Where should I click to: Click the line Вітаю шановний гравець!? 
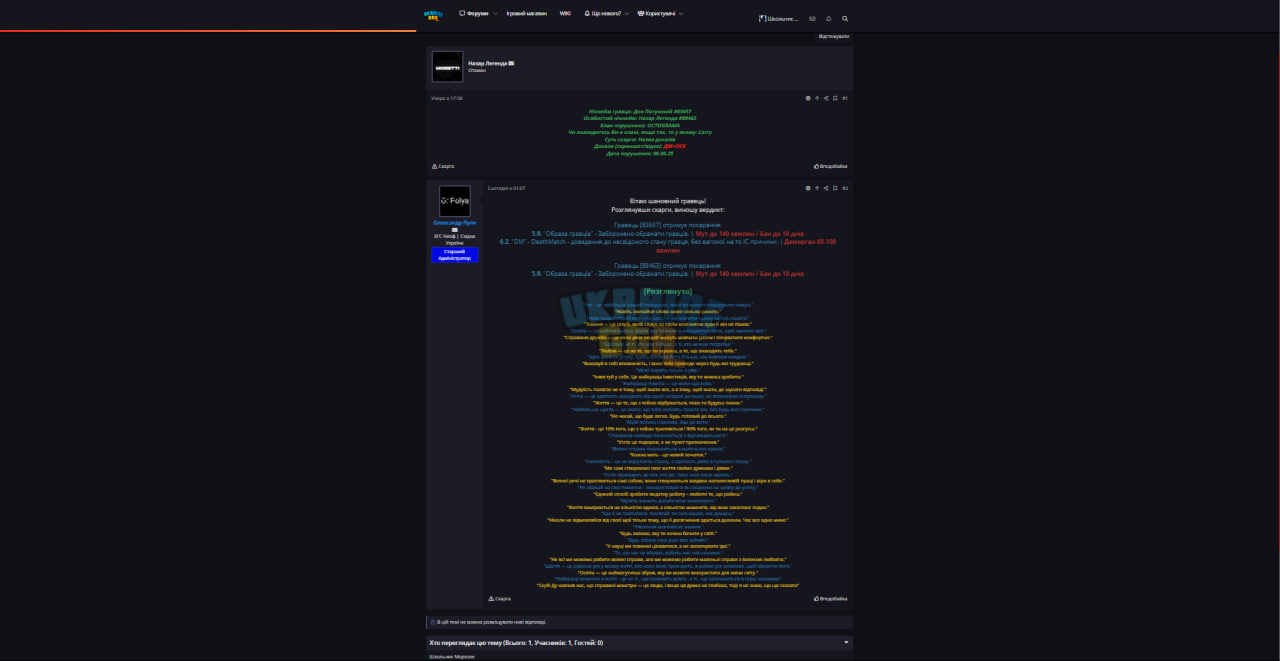pos(668,203)
